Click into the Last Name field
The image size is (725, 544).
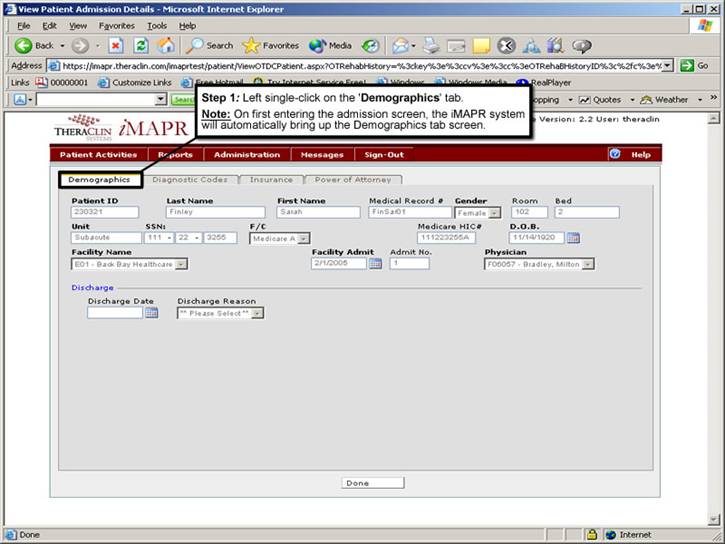click(215, 213)
